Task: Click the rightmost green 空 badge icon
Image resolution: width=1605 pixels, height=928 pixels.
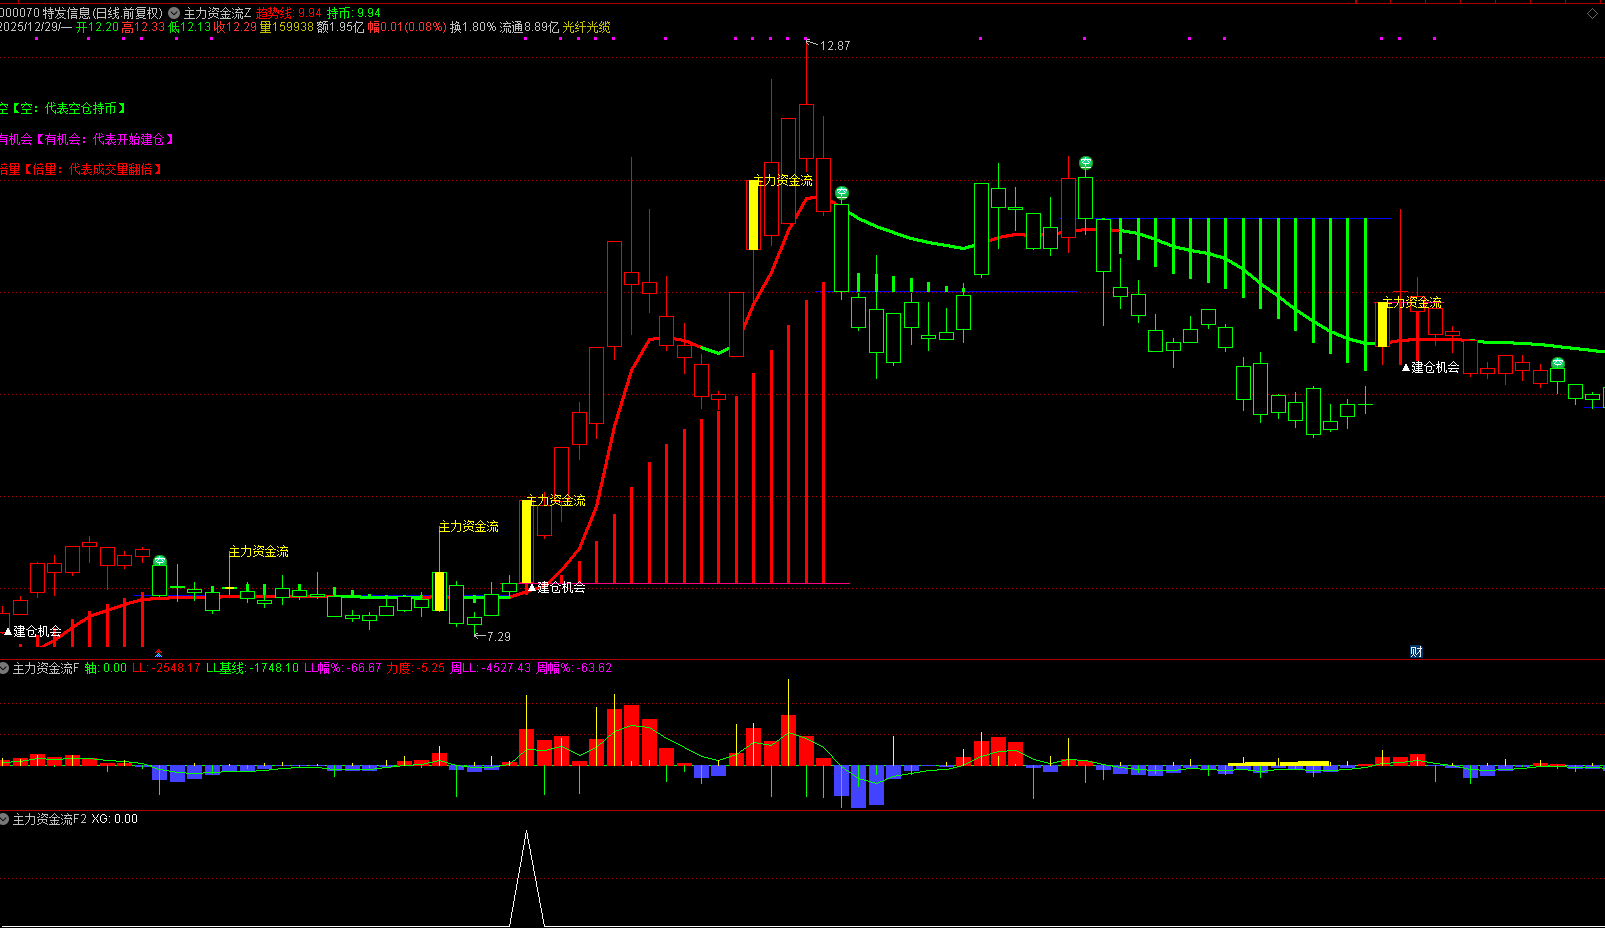Action: [x=1557, y=363]
